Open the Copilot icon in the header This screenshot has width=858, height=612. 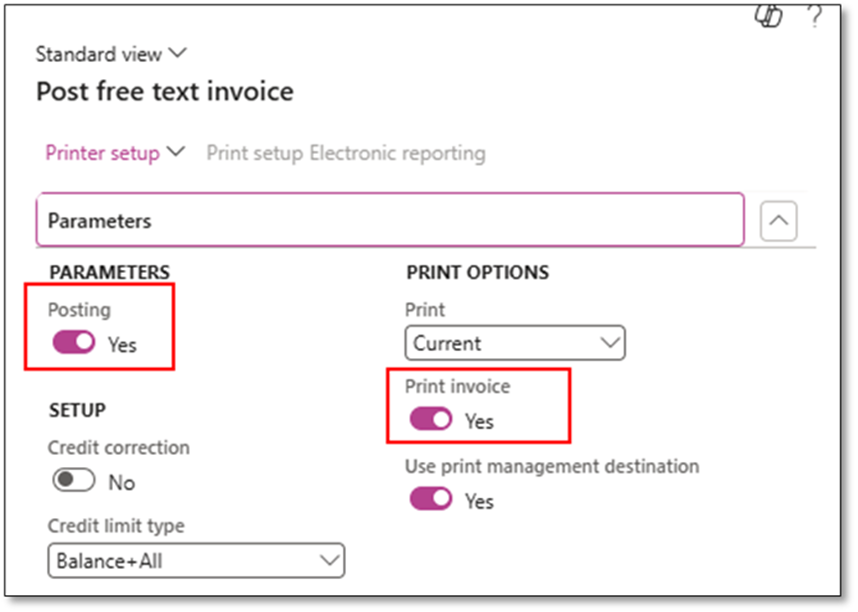[768, 14]
